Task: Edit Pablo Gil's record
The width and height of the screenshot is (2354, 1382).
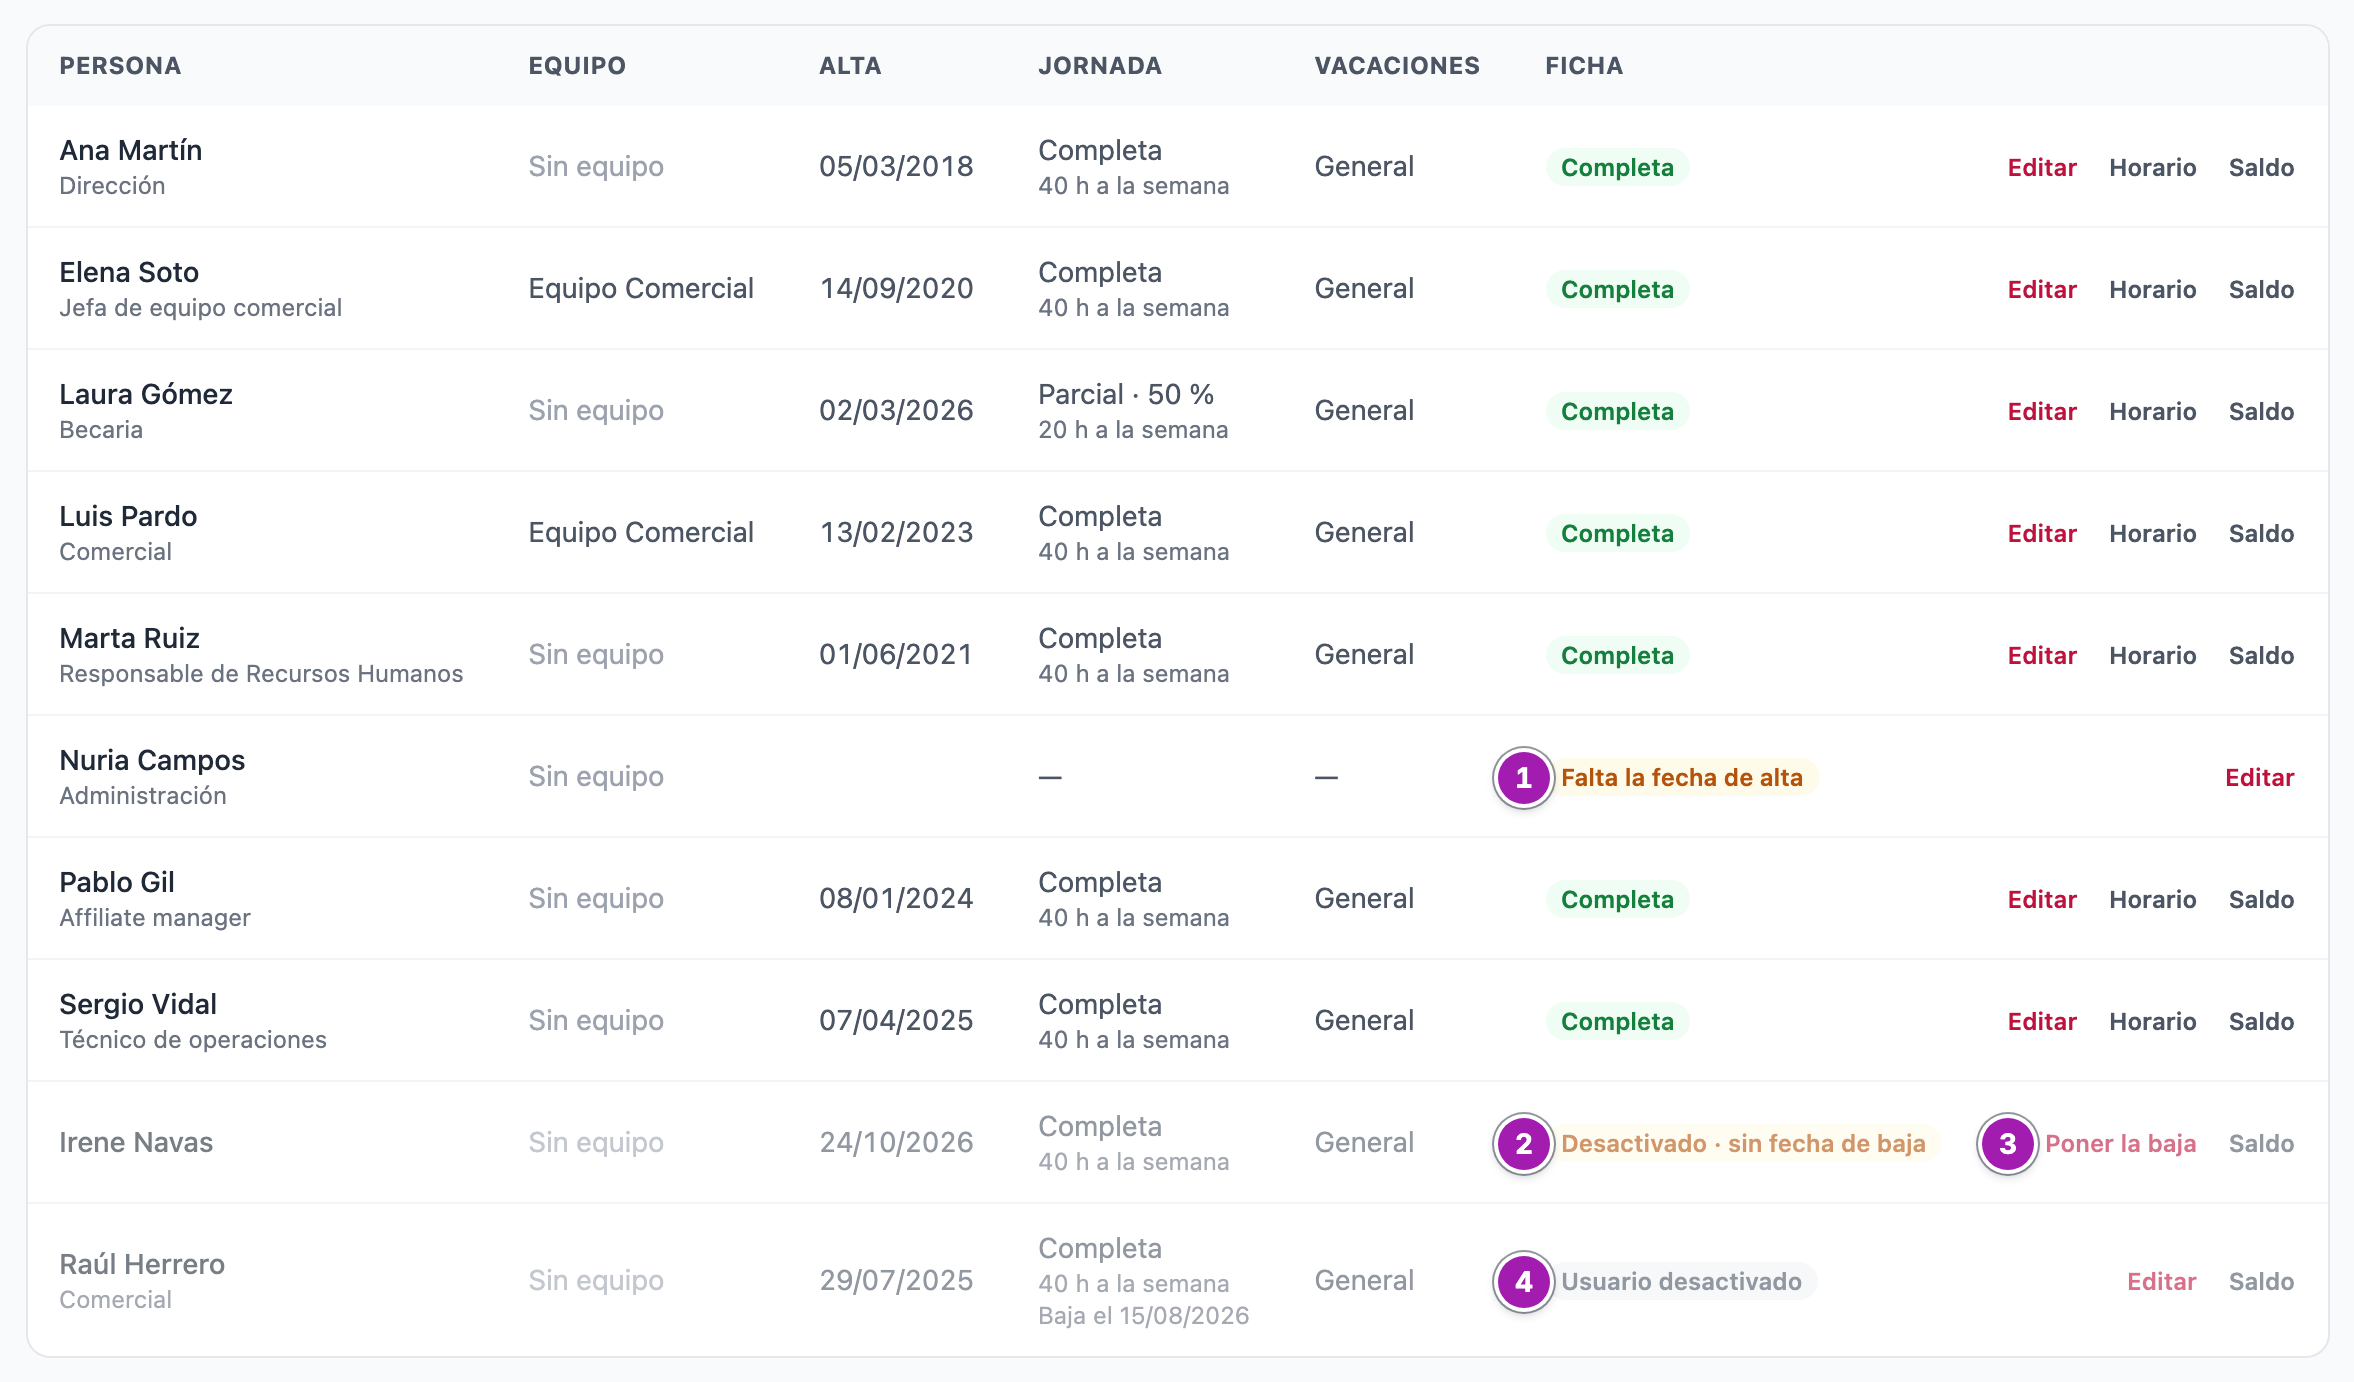Action: coord(2042,899)
